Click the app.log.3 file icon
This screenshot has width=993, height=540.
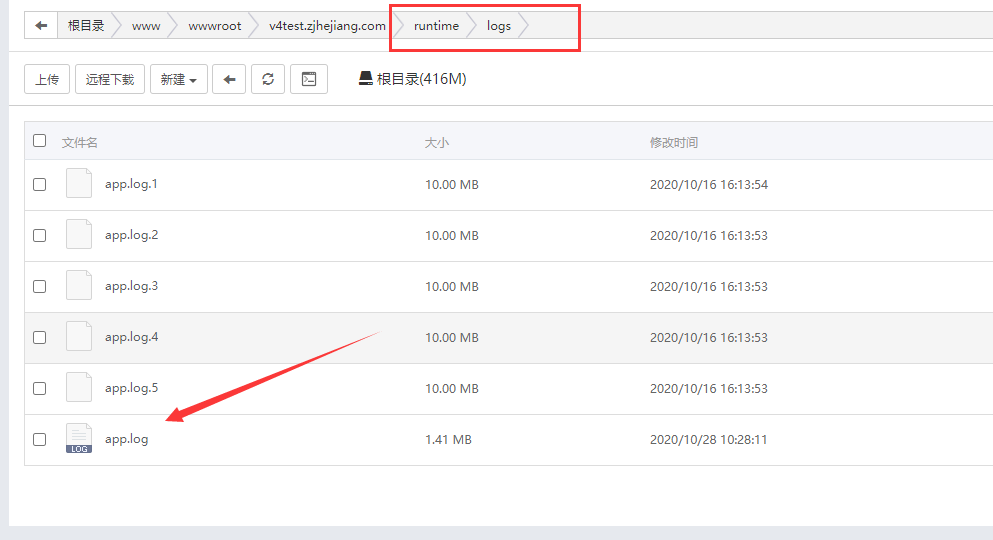click(79, 286)
